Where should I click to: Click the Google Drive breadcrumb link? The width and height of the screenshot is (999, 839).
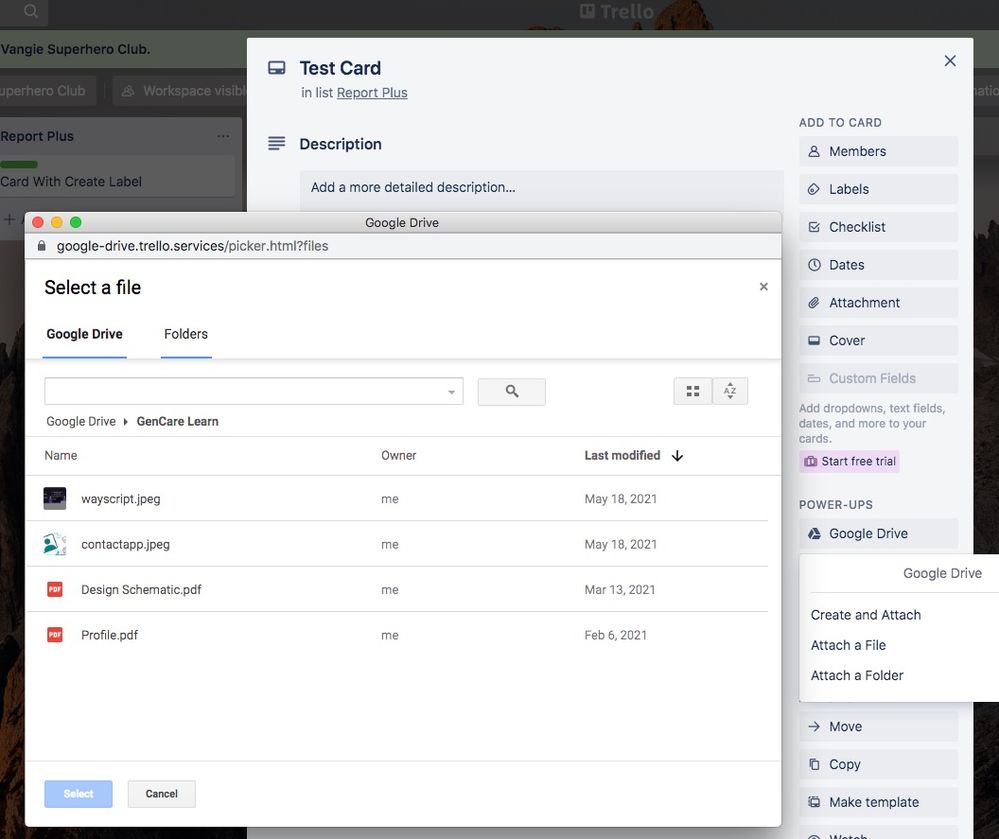pyautogui.click(x=81, y=422)
